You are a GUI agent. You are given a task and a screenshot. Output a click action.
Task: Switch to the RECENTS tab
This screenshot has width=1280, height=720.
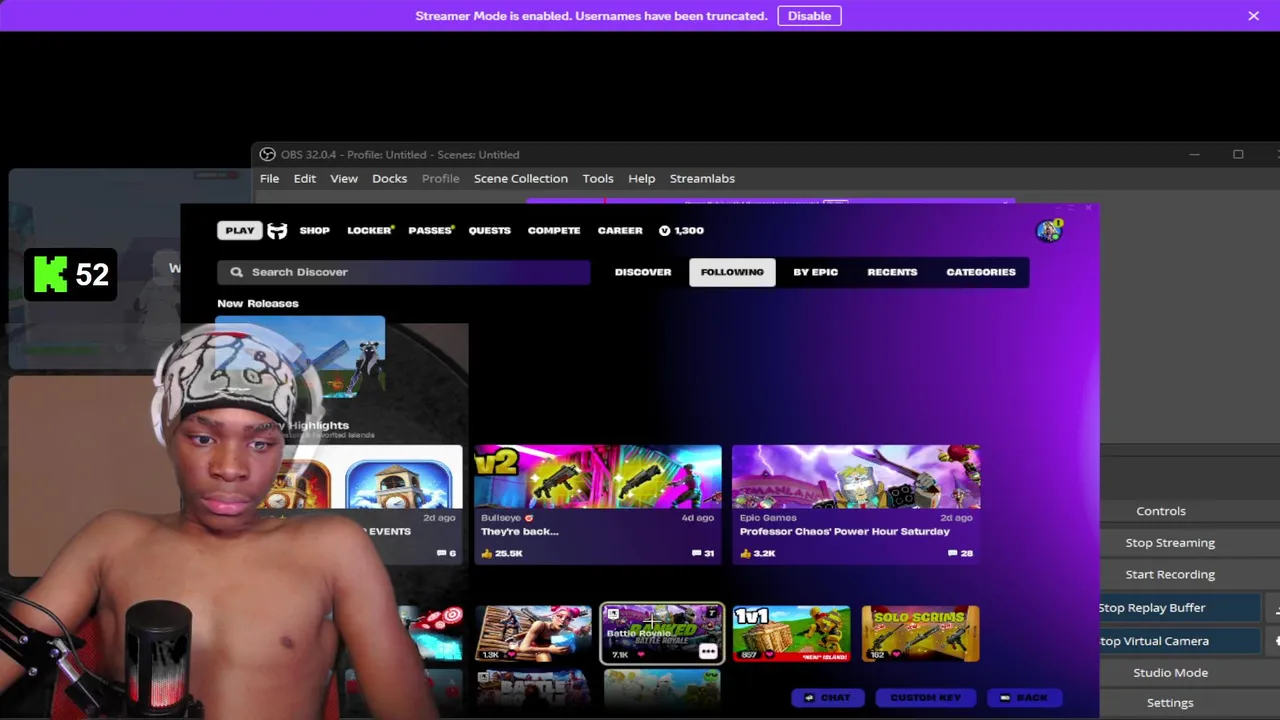(892, 272)
